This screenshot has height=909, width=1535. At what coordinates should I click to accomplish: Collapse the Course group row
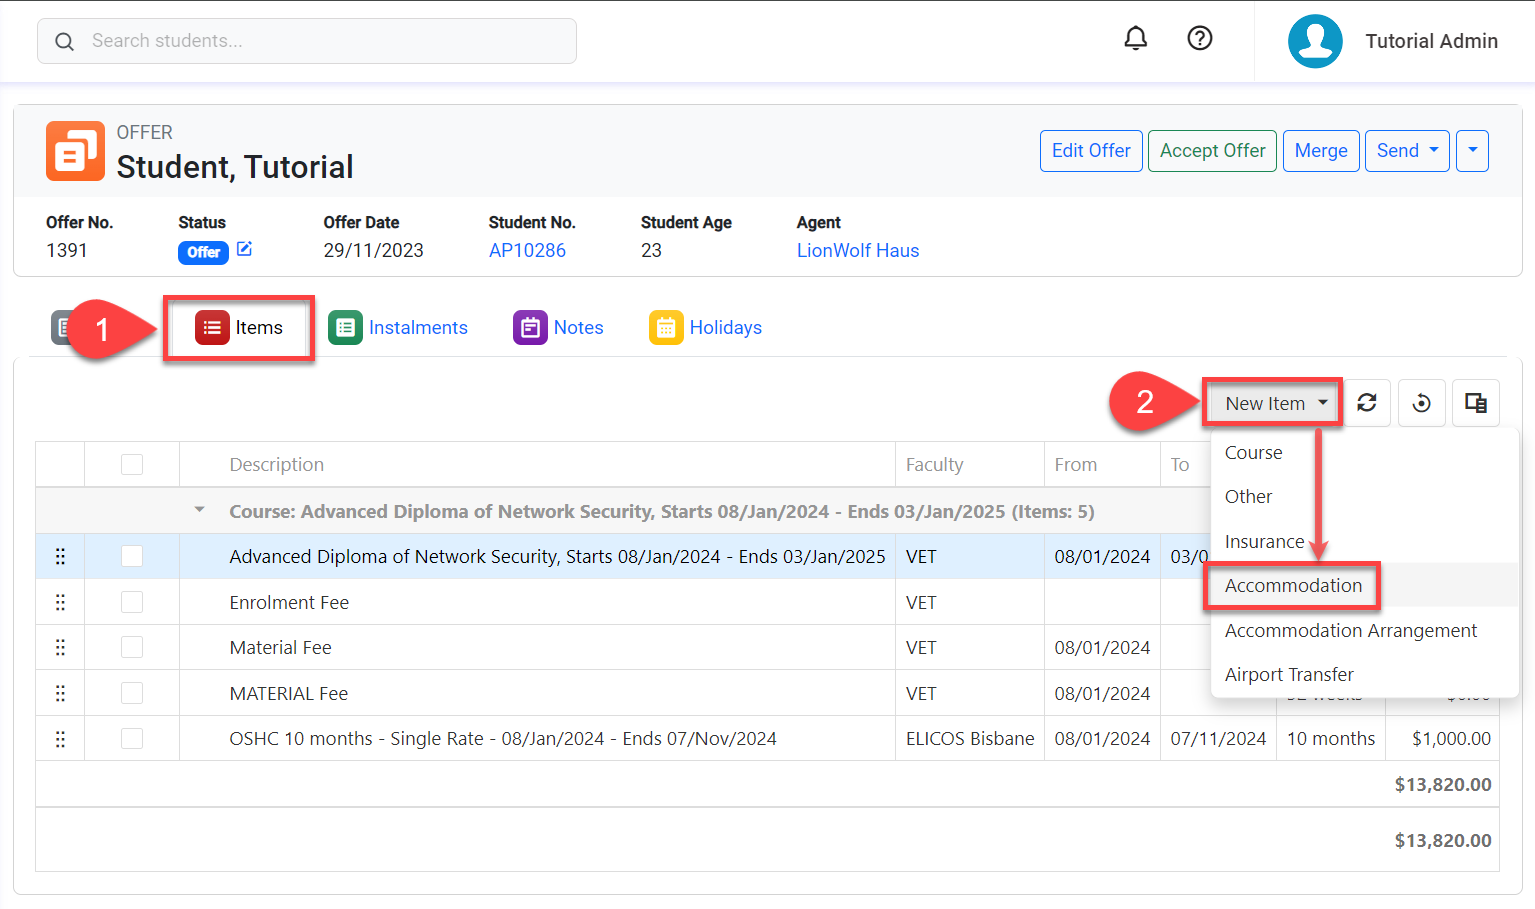coord(199,510)
